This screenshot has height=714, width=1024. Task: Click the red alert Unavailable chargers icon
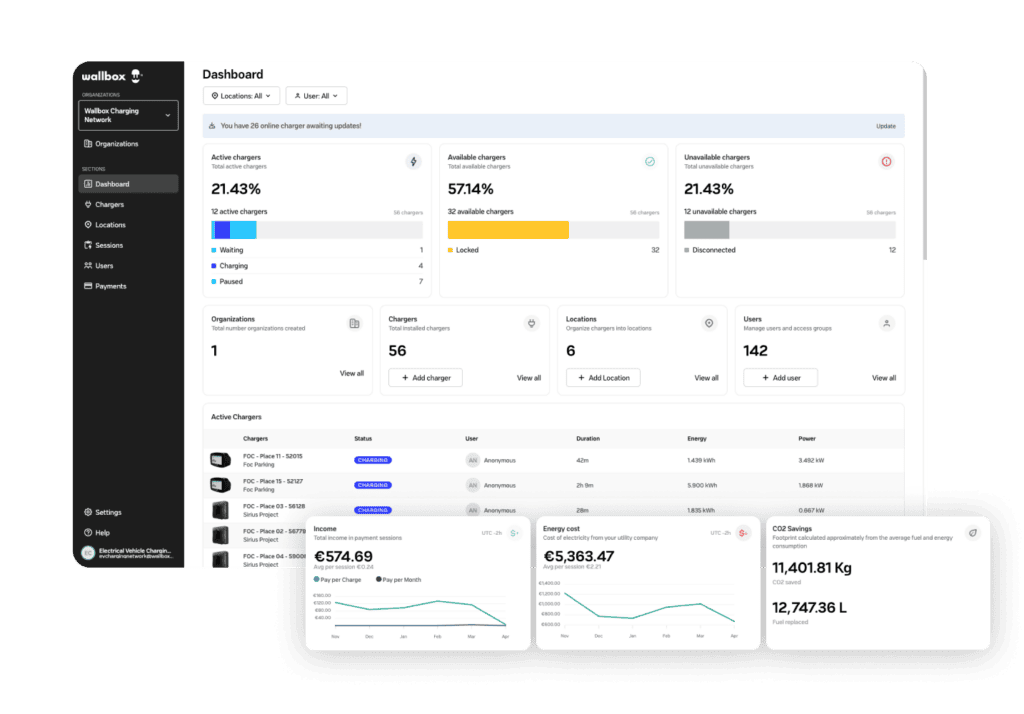coord(886,161)
